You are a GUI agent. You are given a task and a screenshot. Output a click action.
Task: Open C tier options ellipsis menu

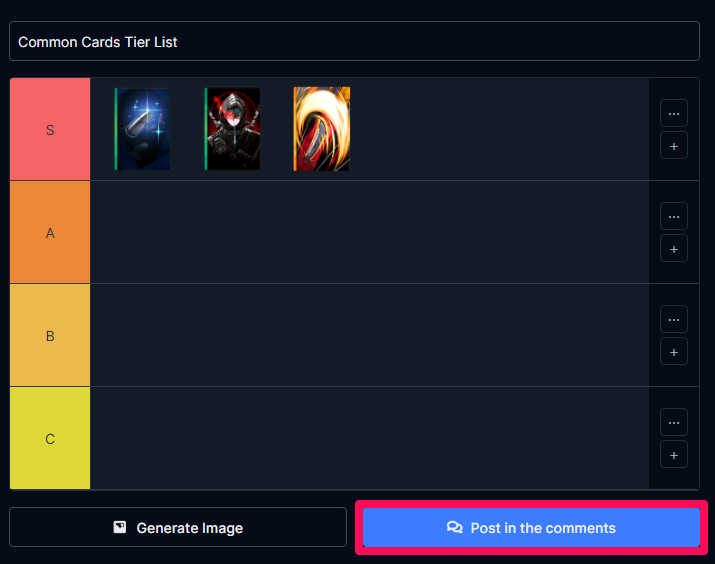[674, 422]
